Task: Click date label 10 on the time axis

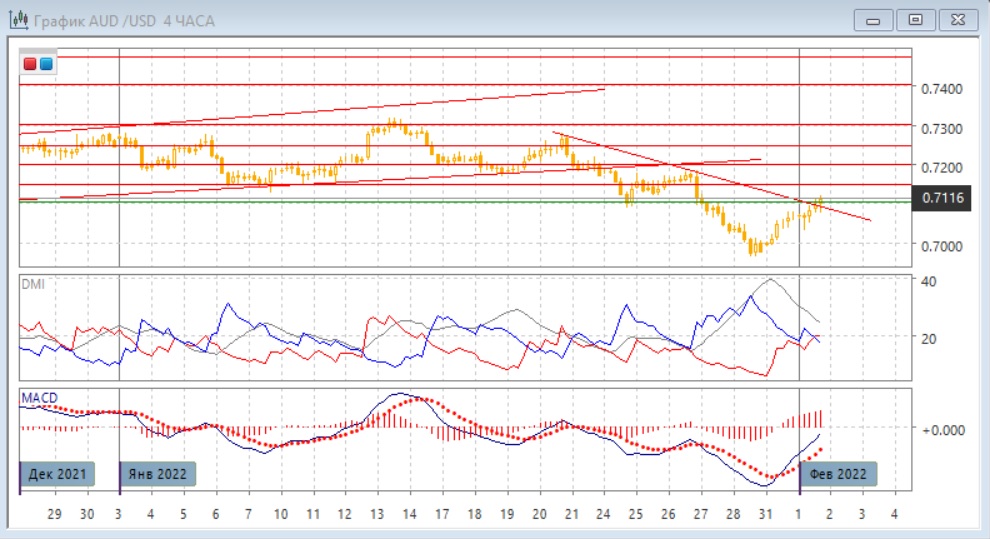Action: tap(280, 514)
